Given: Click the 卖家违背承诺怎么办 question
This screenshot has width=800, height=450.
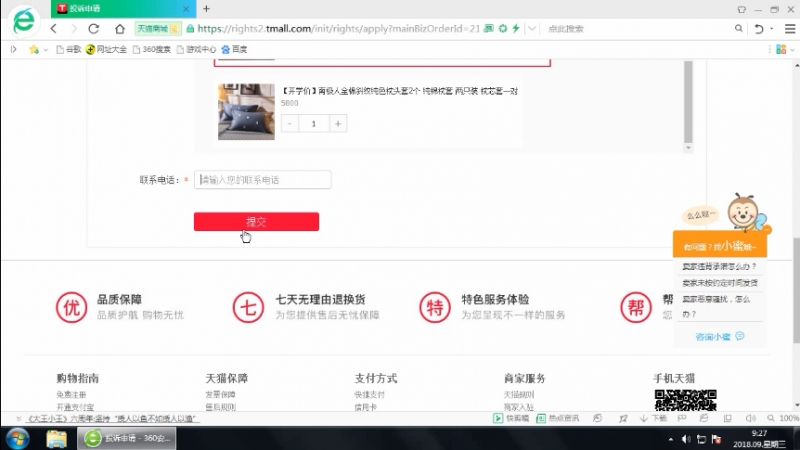Looking at the screenshot, I should click(x=719, y=266).
